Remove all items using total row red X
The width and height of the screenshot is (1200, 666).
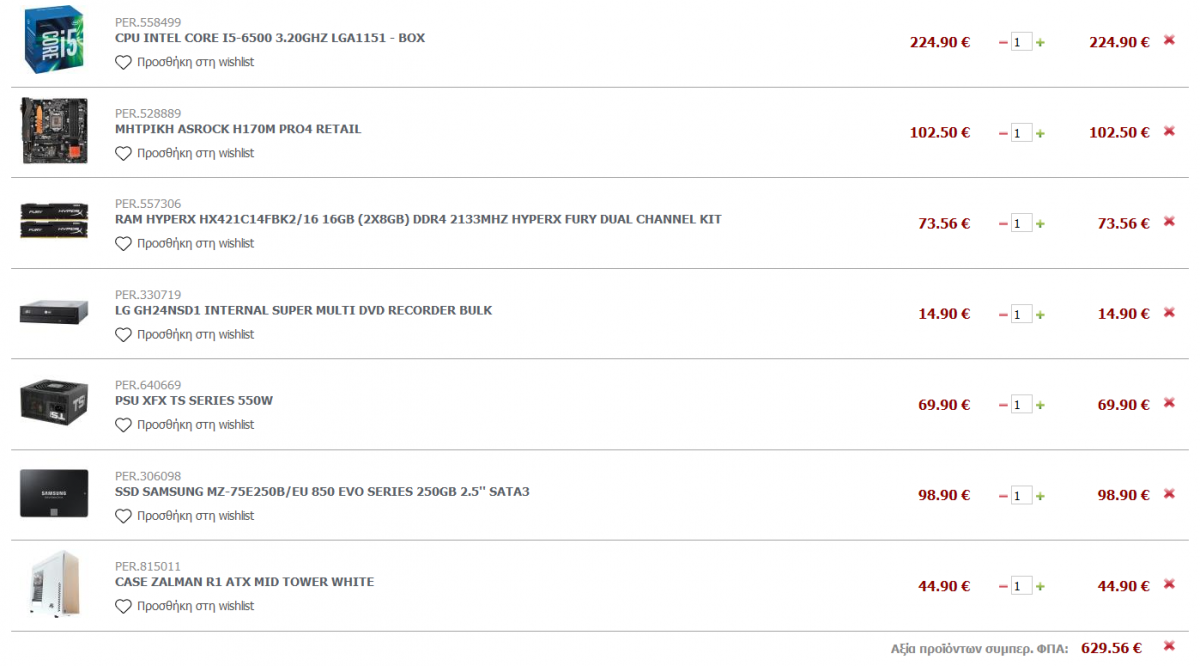coord(1169,647)
